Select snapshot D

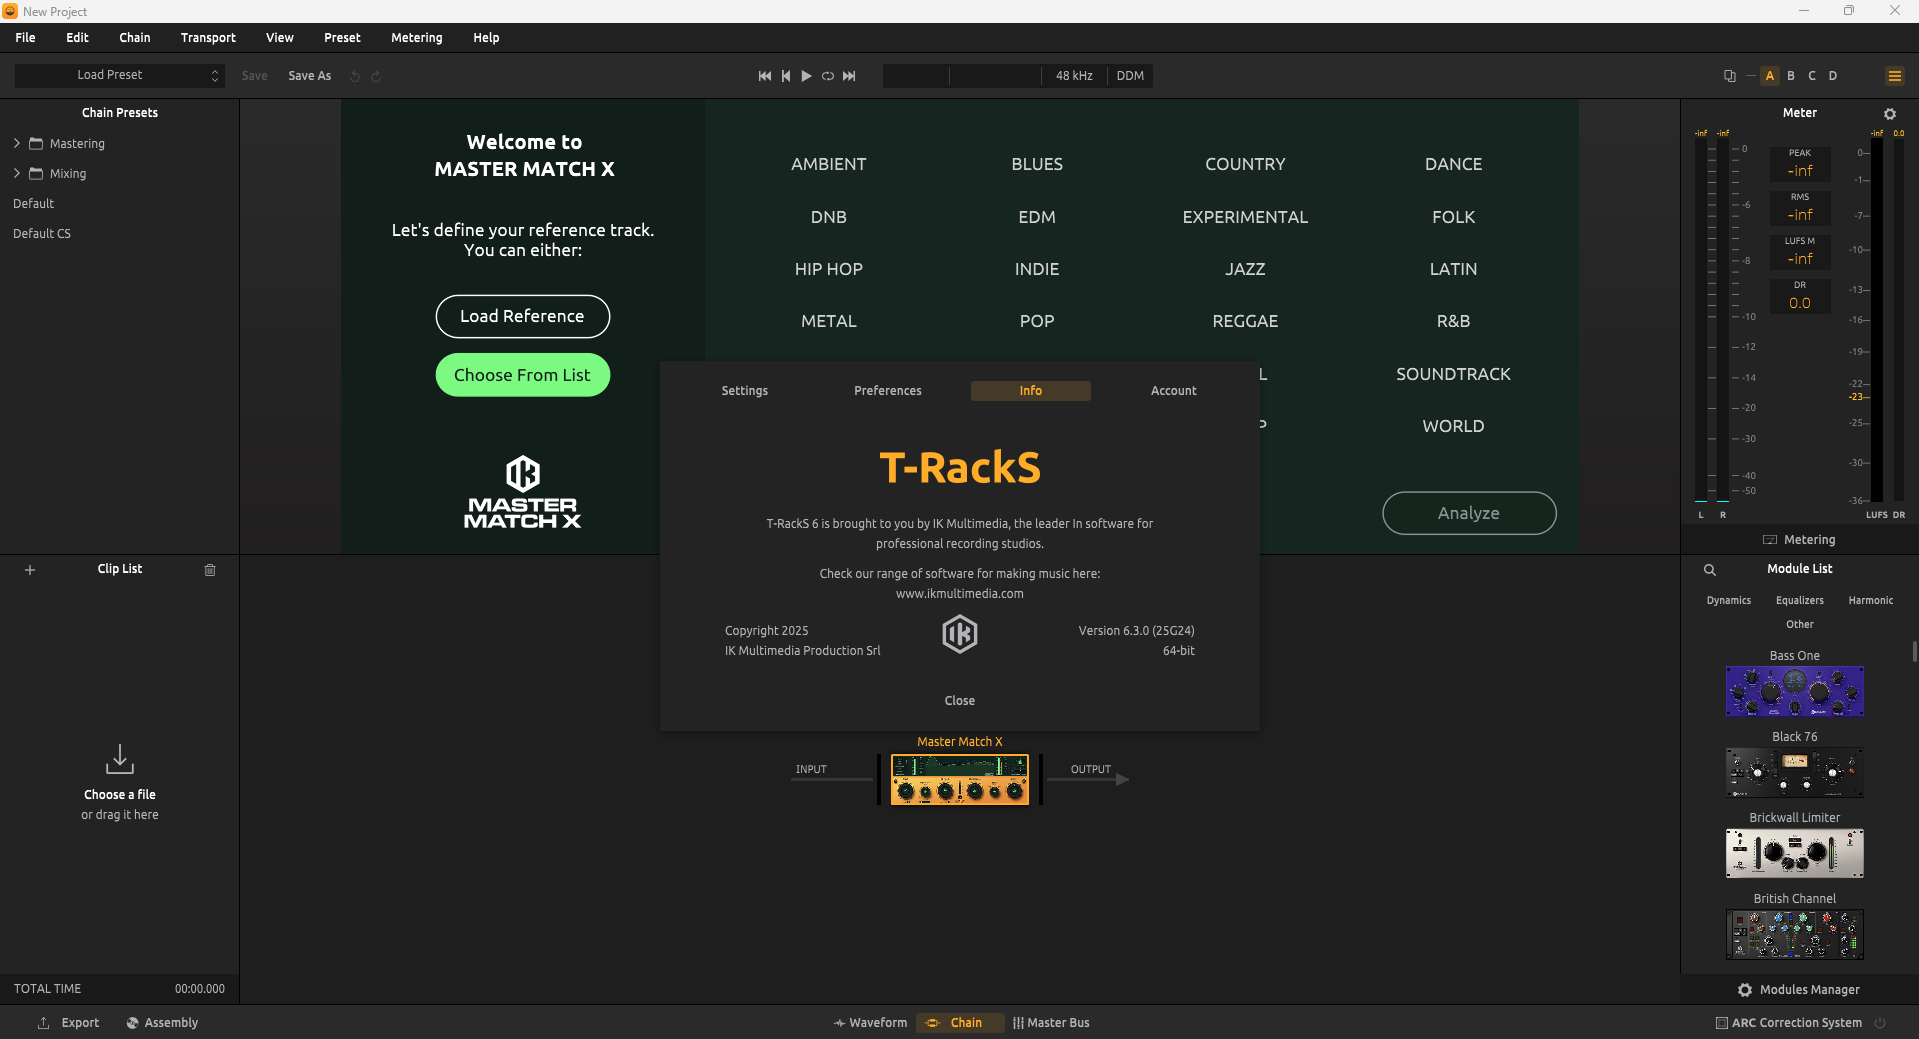click(1833, 76)
